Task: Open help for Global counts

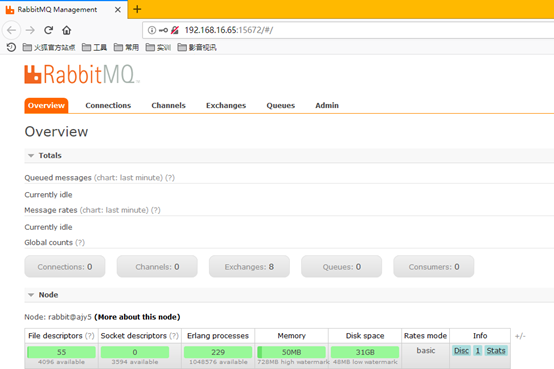Action: pos(80,243)
